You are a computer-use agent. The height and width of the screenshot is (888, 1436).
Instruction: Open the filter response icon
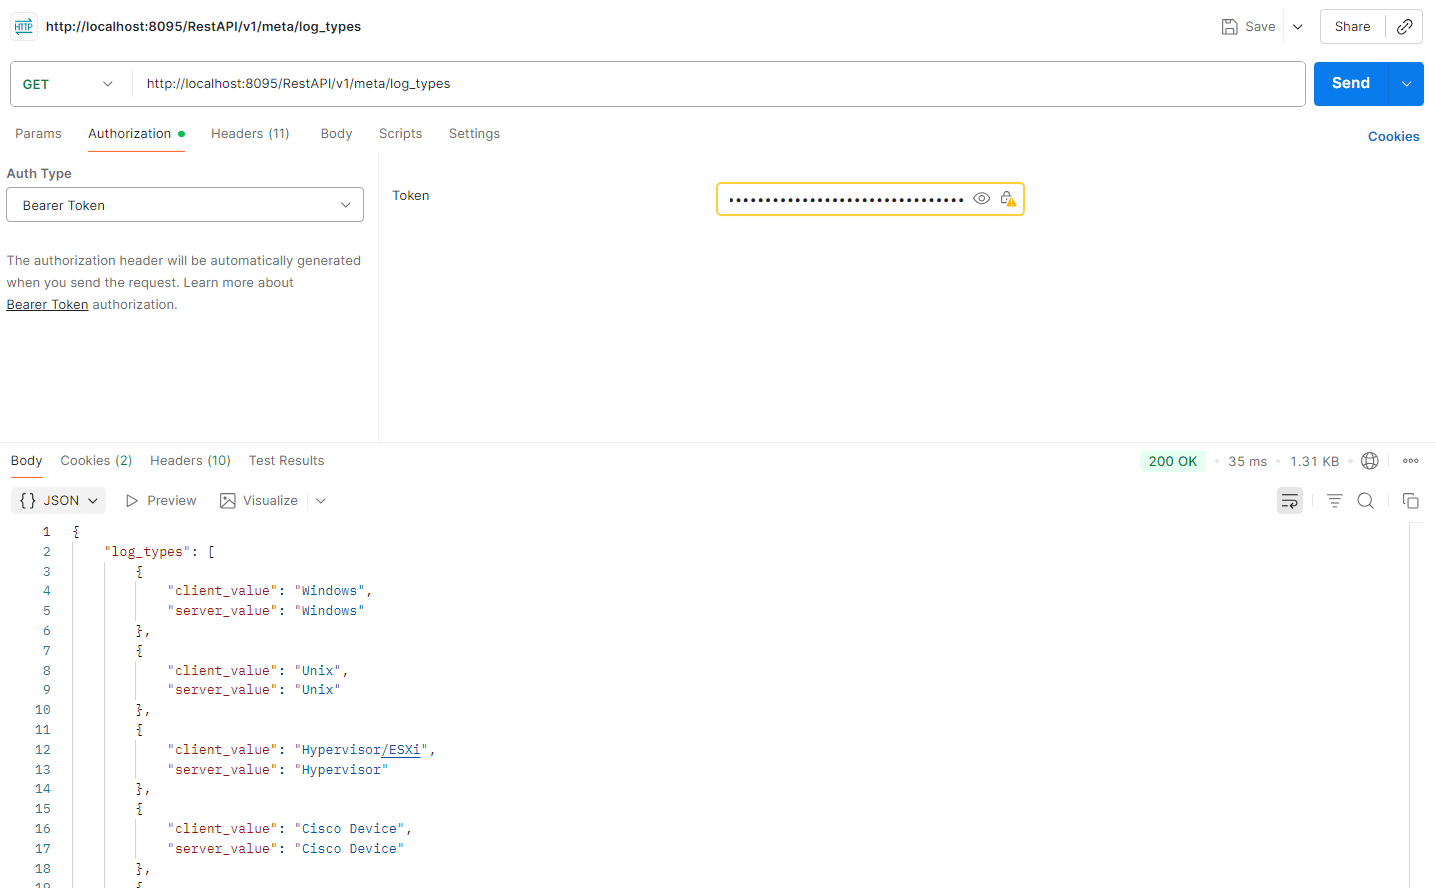(1334, 501)
